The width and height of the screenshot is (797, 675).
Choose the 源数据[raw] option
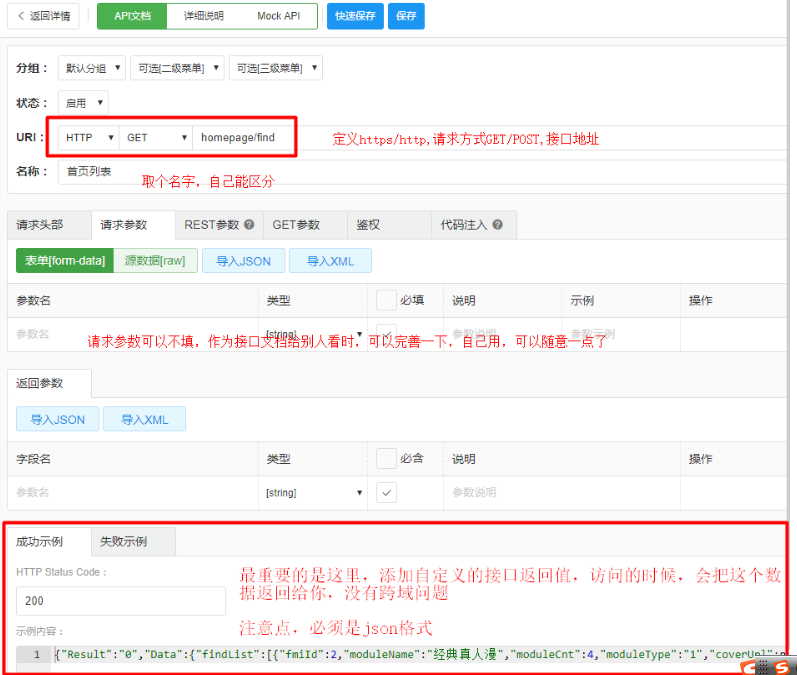[x=155, y=261]
